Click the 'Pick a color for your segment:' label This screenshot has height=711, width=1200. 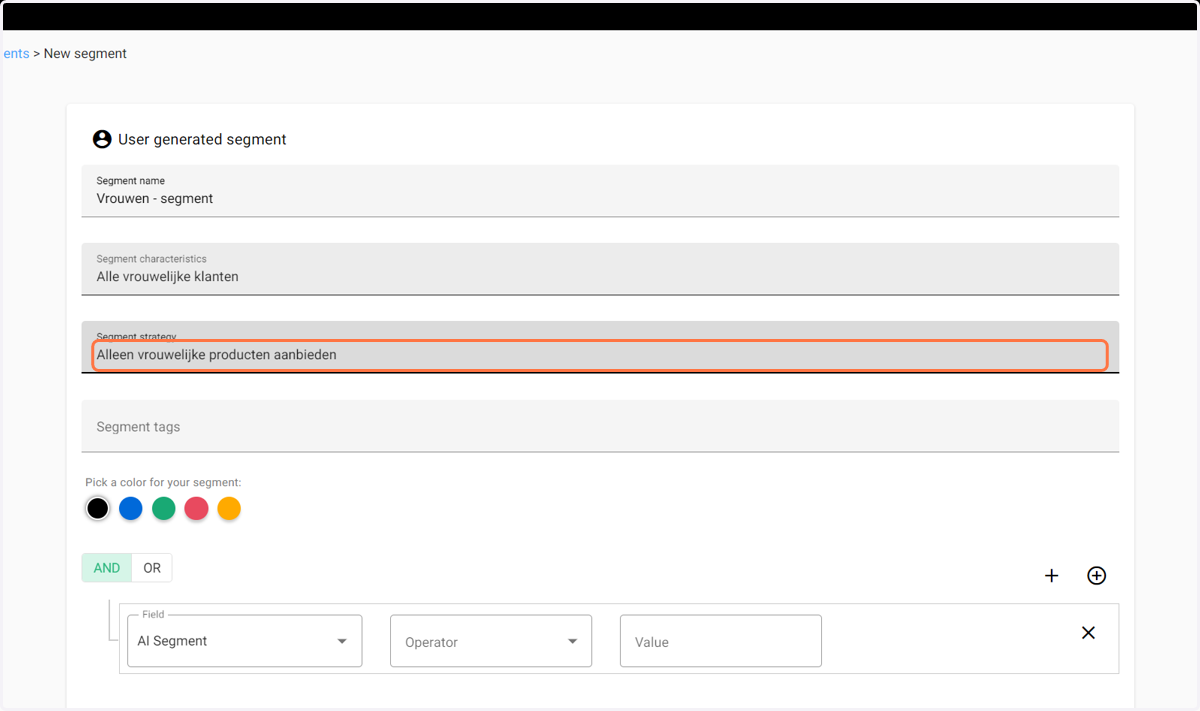coord(163,482)
